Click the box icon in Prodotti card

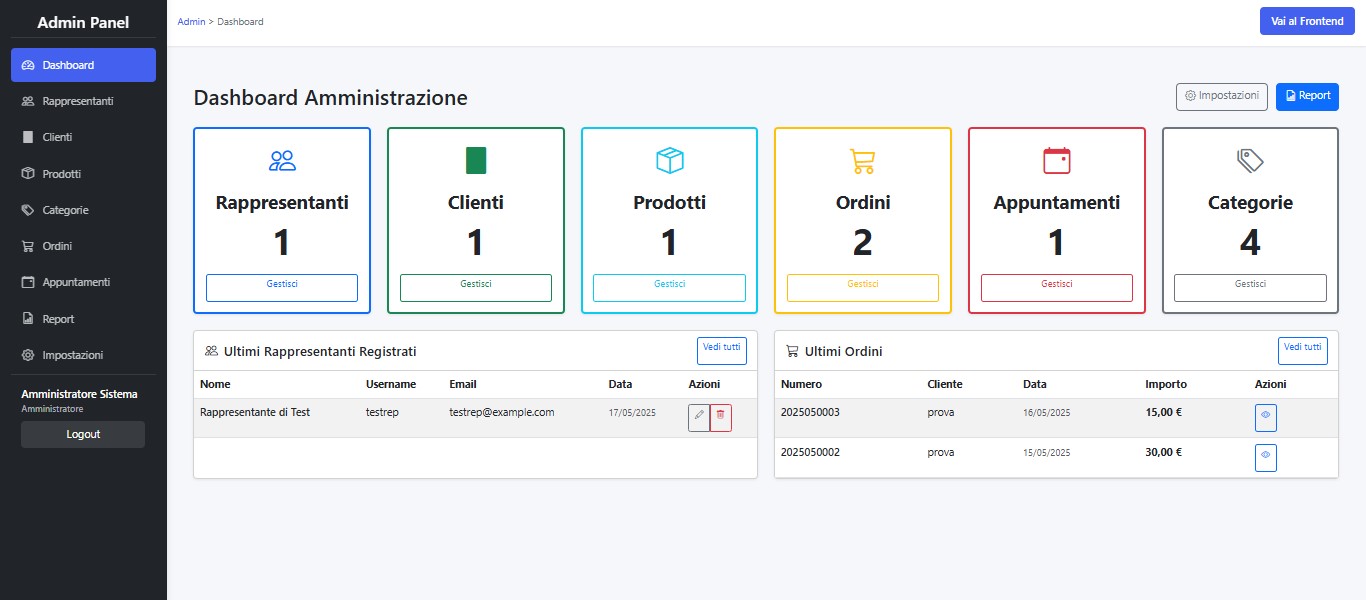(669, 160)
